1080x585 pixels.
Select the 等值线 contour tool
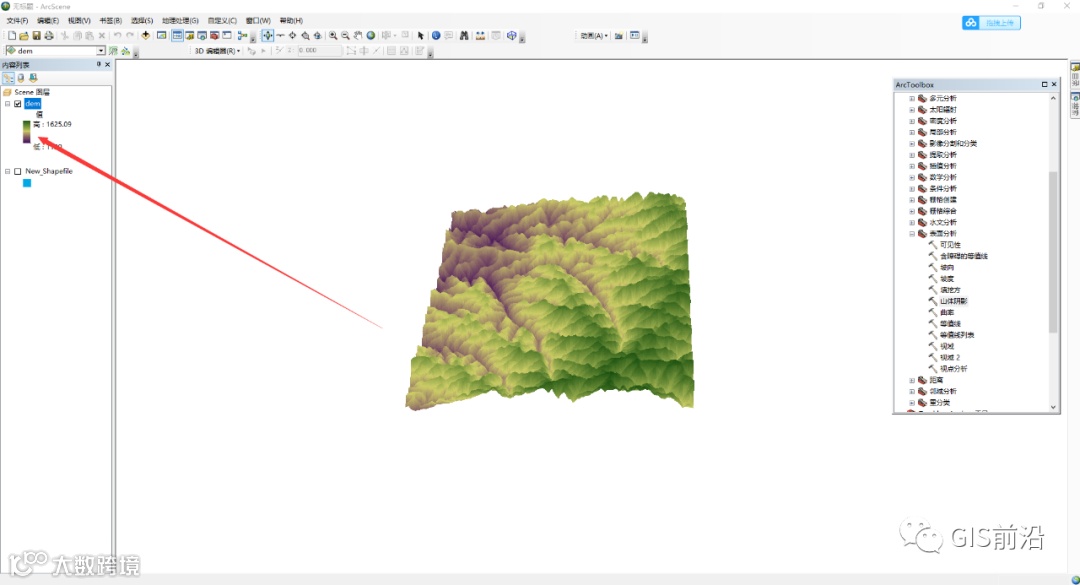(950, 324)
